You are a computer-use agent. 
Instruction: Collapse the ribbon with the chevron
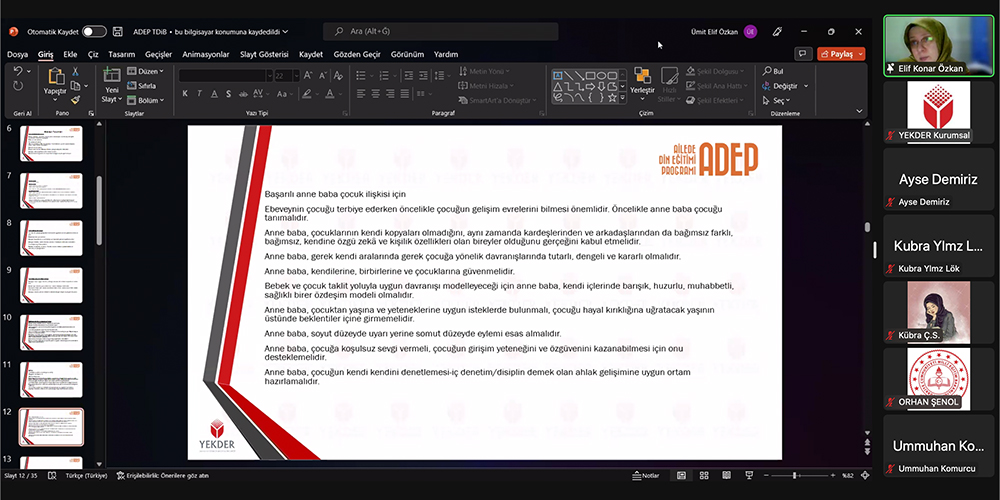pyautogui.click(x=859, y=111)
